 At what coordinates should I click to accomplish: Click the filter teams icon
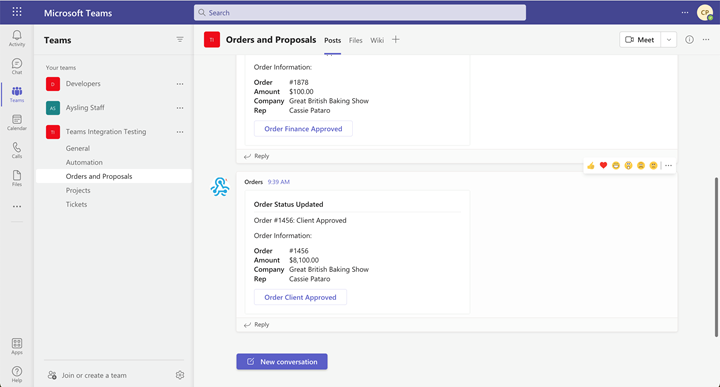180,39
